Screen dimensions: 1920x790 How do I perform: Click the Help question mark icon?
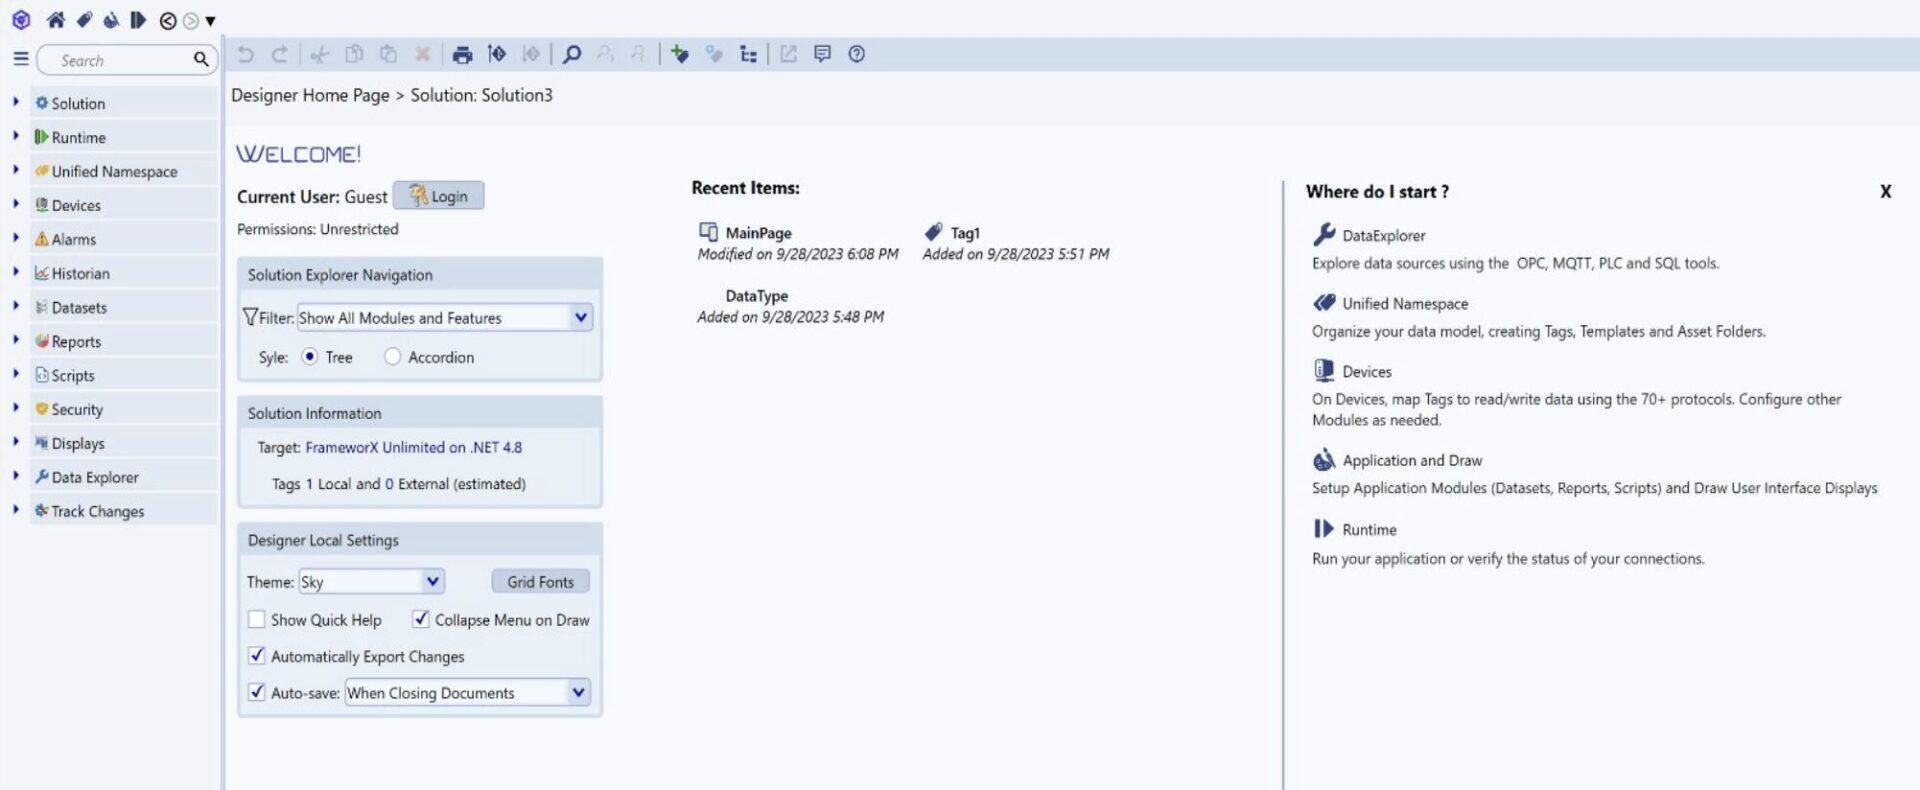856,55
